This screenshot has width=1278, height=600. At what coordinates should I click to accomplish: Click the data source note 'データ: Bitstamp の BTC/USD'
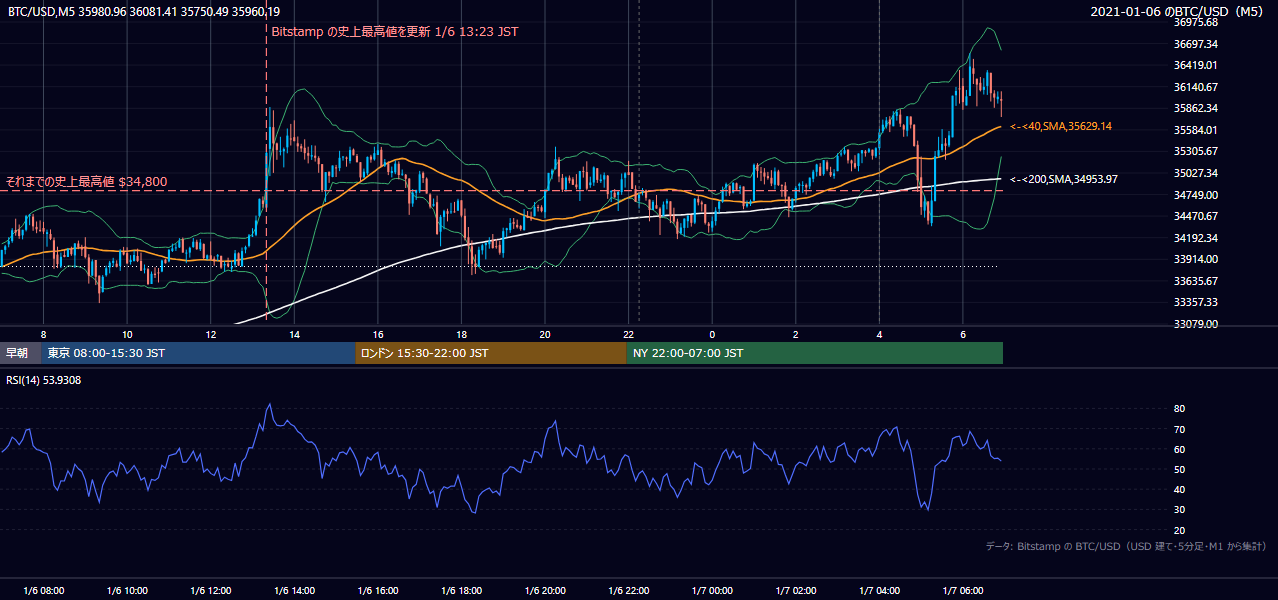(x=1127, y=546)
